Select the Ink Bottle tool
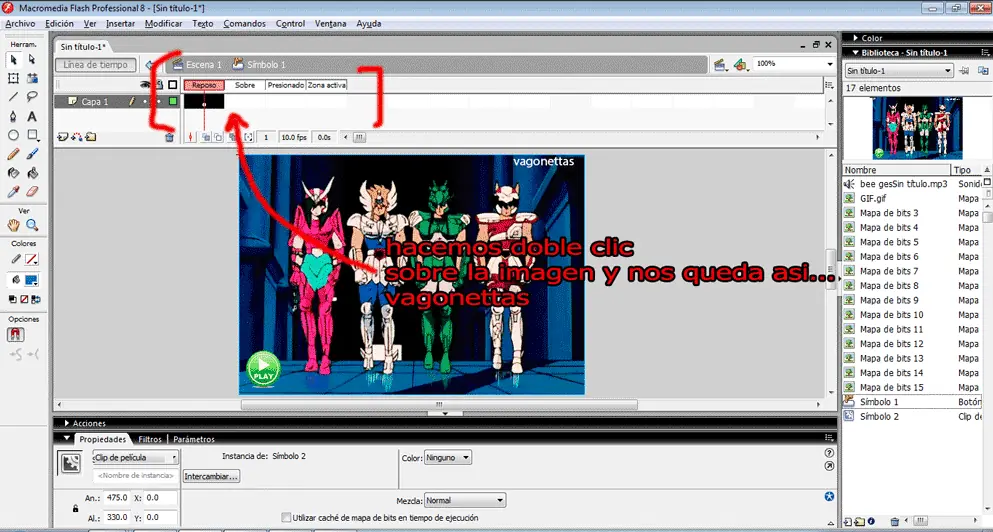This screenshot has height=532, width=993. (x=13, y=173)
